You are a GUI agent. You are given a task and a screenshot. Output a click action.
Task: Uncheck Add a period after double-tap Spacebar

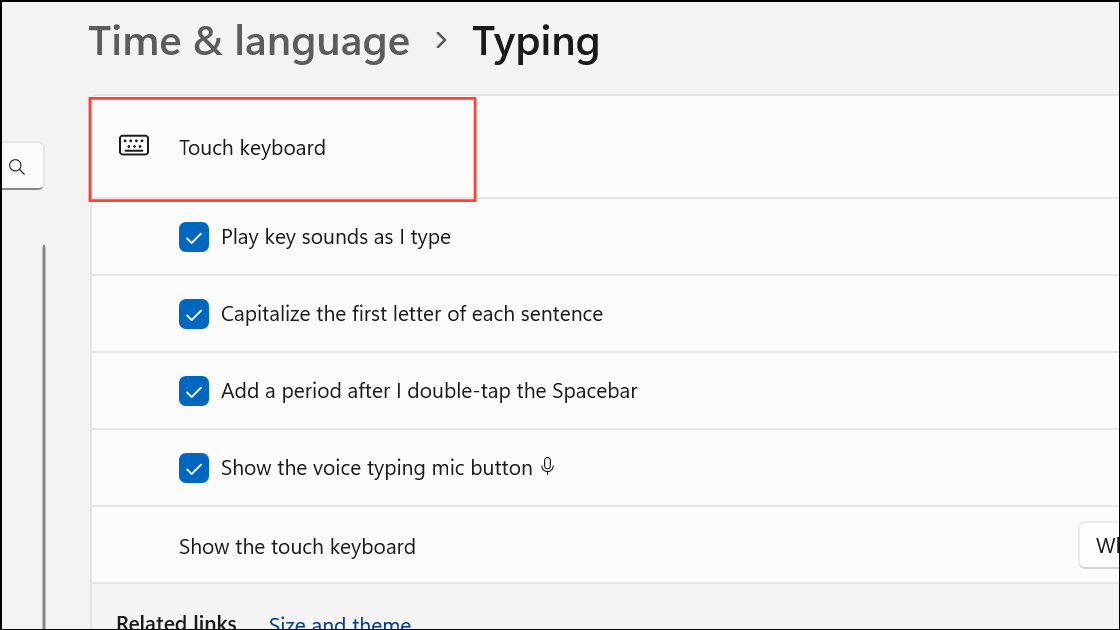194,391
